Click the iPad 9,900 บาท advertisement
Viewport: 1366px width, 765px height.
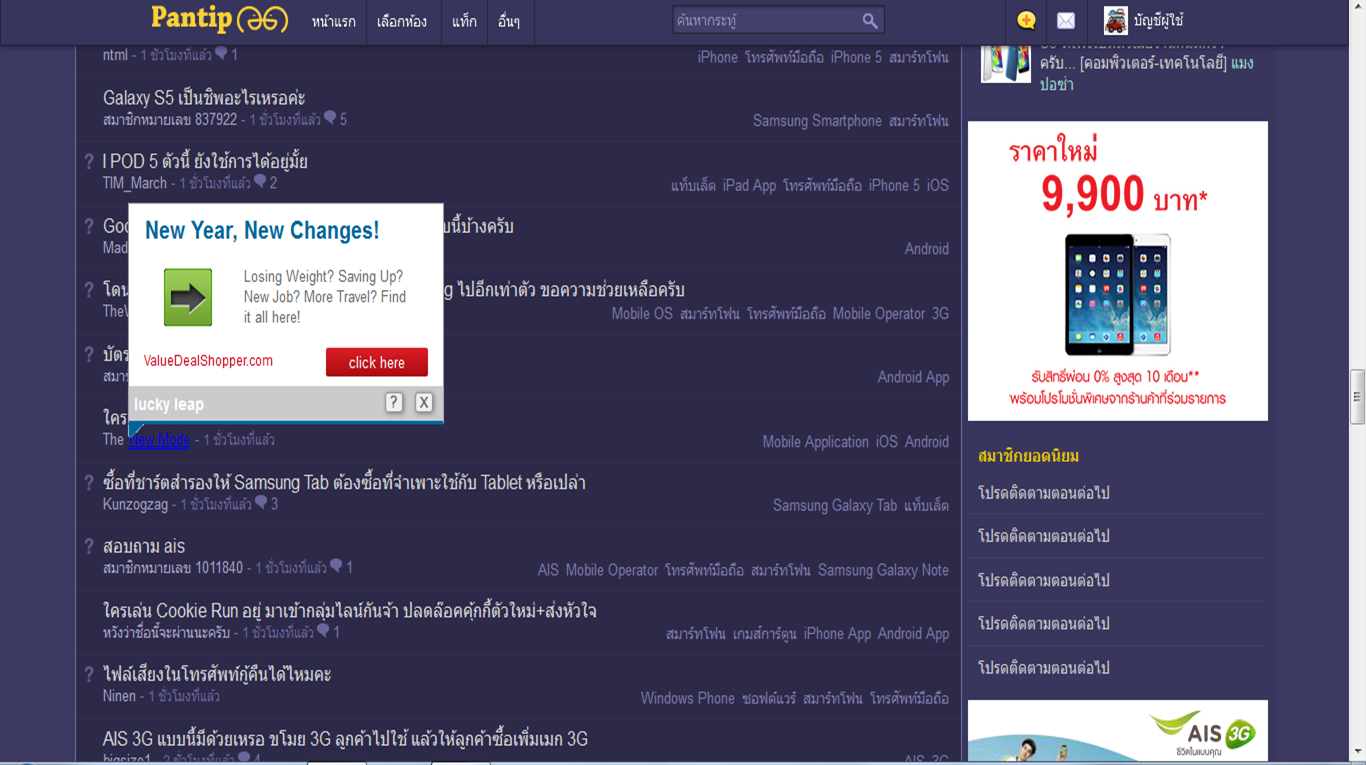point(1118,271)
